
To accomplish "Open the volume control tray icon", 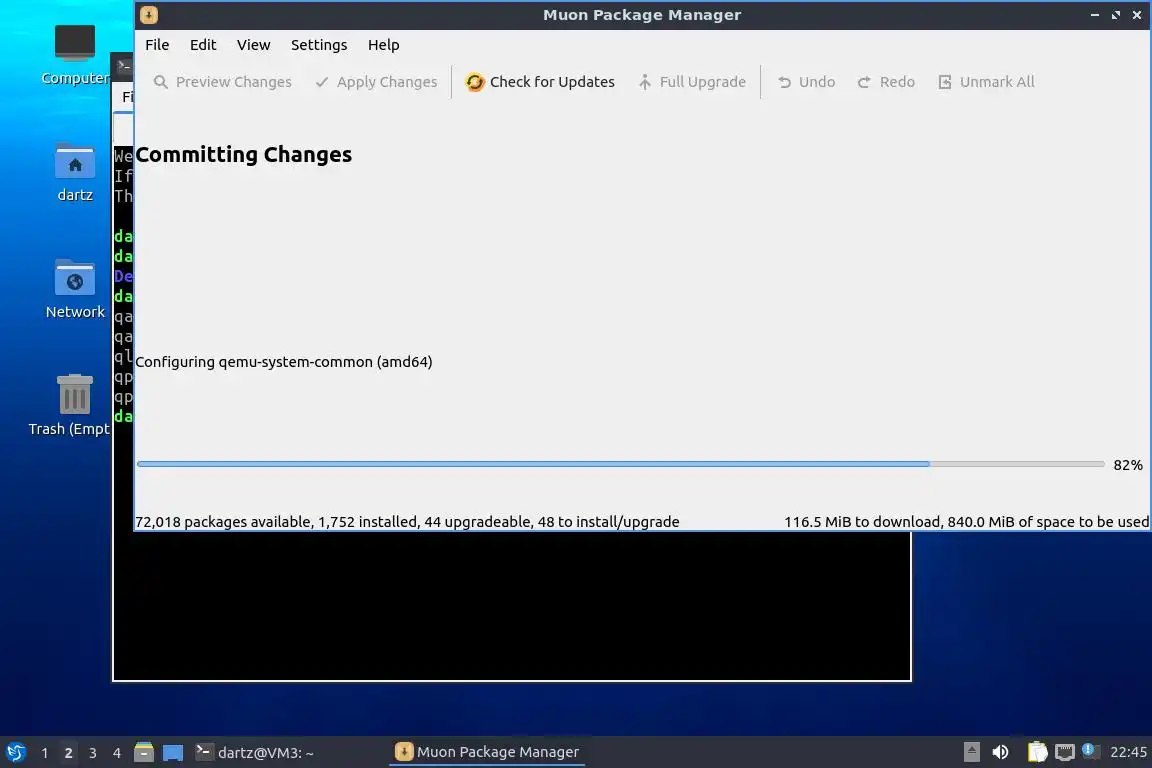I will click(x=1001, y=752).
